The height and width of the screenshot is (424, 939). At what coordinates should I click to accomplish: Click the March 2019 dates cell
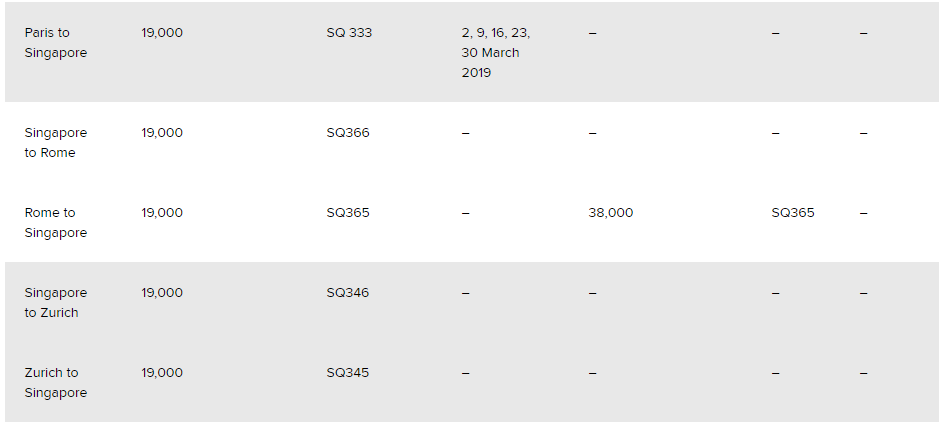[496, 53]
